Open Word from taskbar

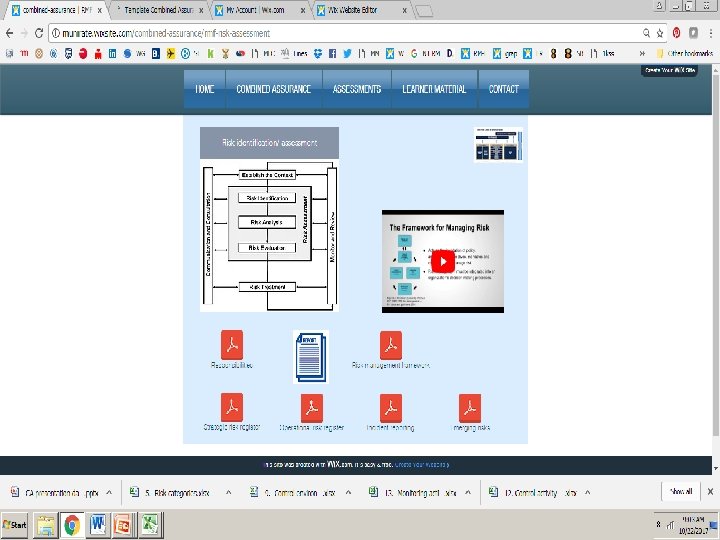pyautogui.click(x=98, y=525)
